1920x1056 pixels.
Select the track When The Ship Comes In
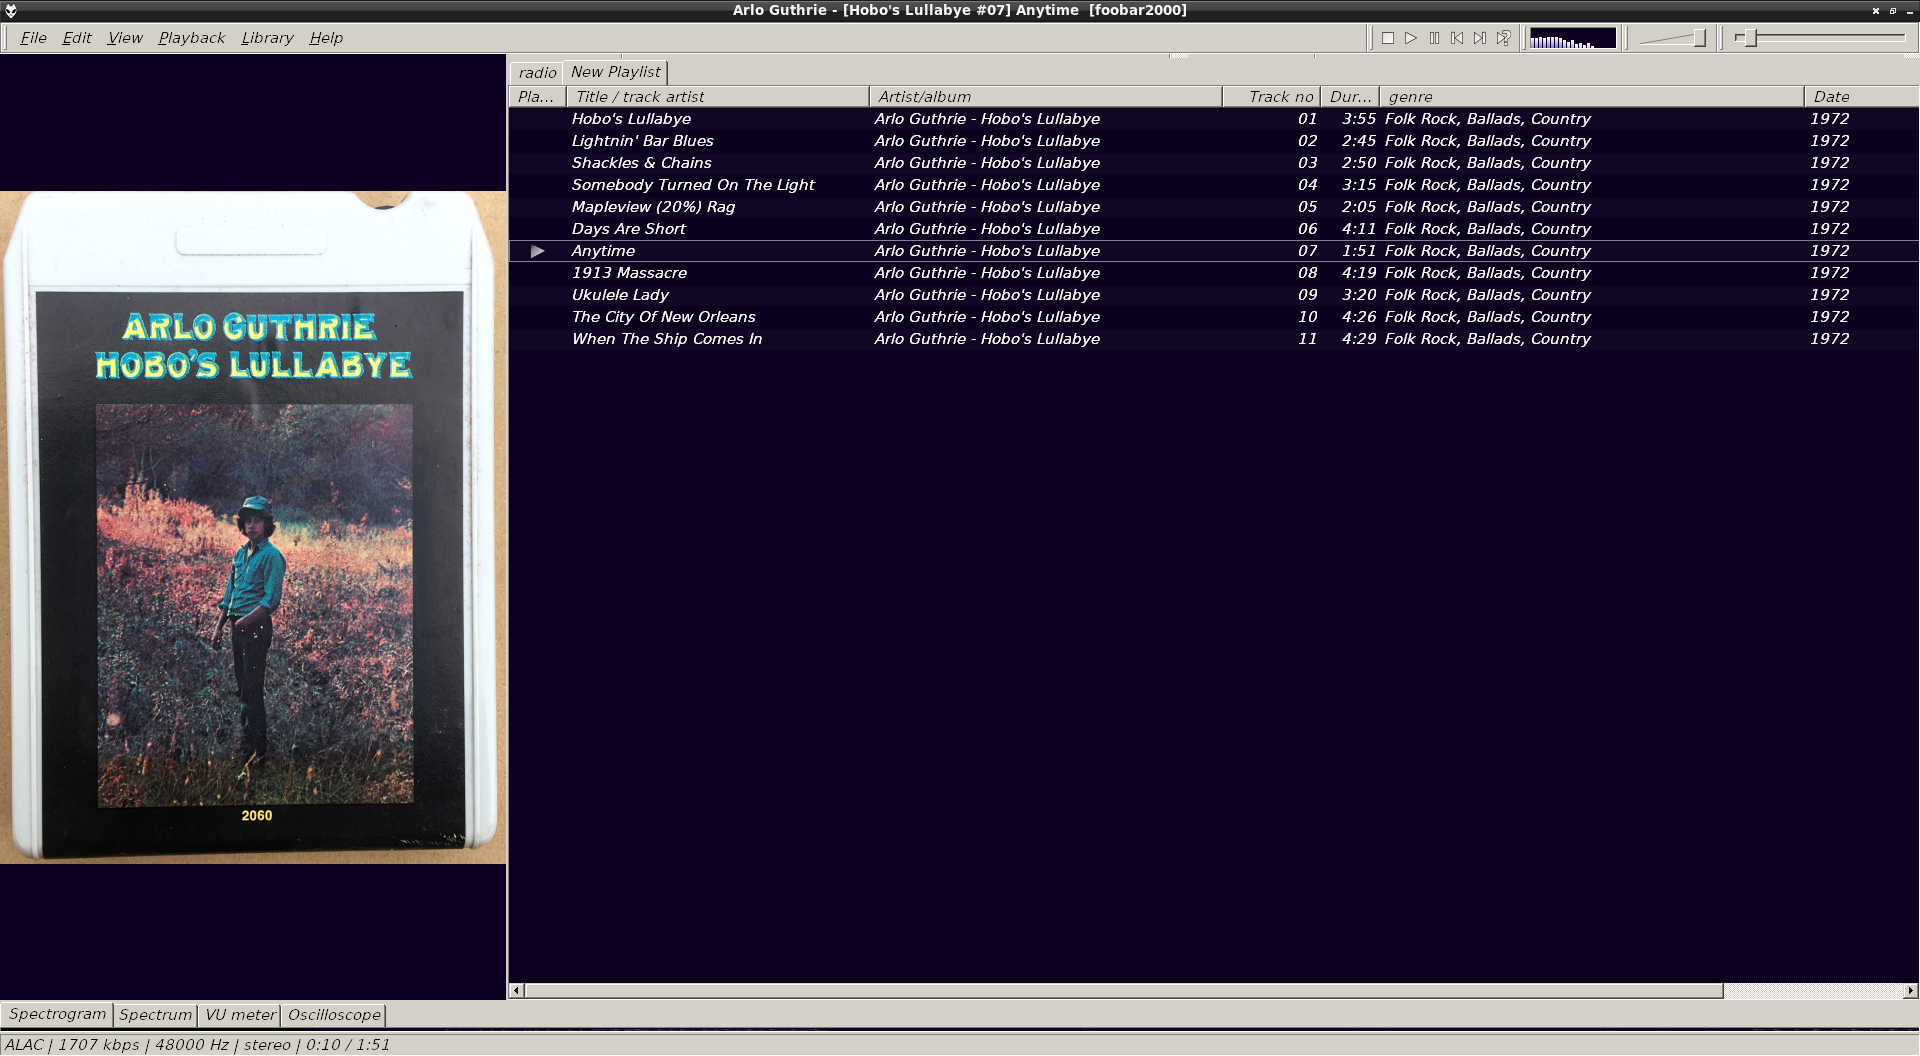pyautogui.click(x=1214, y=339)
